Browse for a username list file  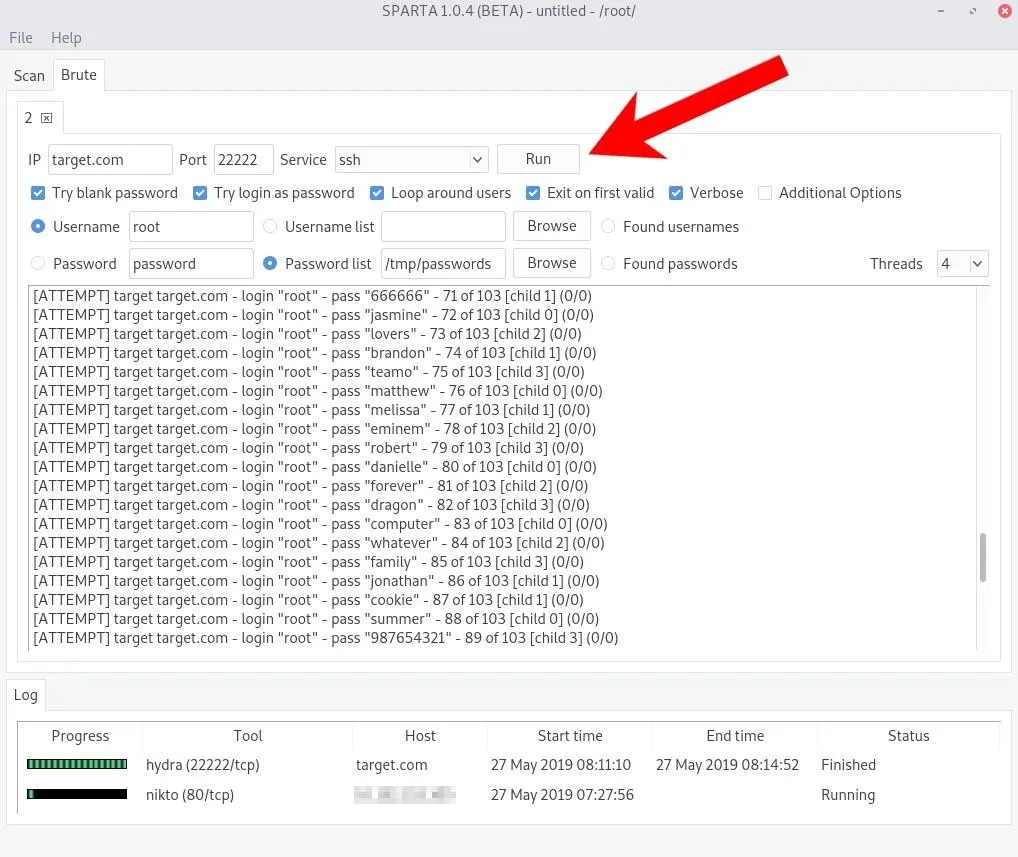click(x=552, y=226)
